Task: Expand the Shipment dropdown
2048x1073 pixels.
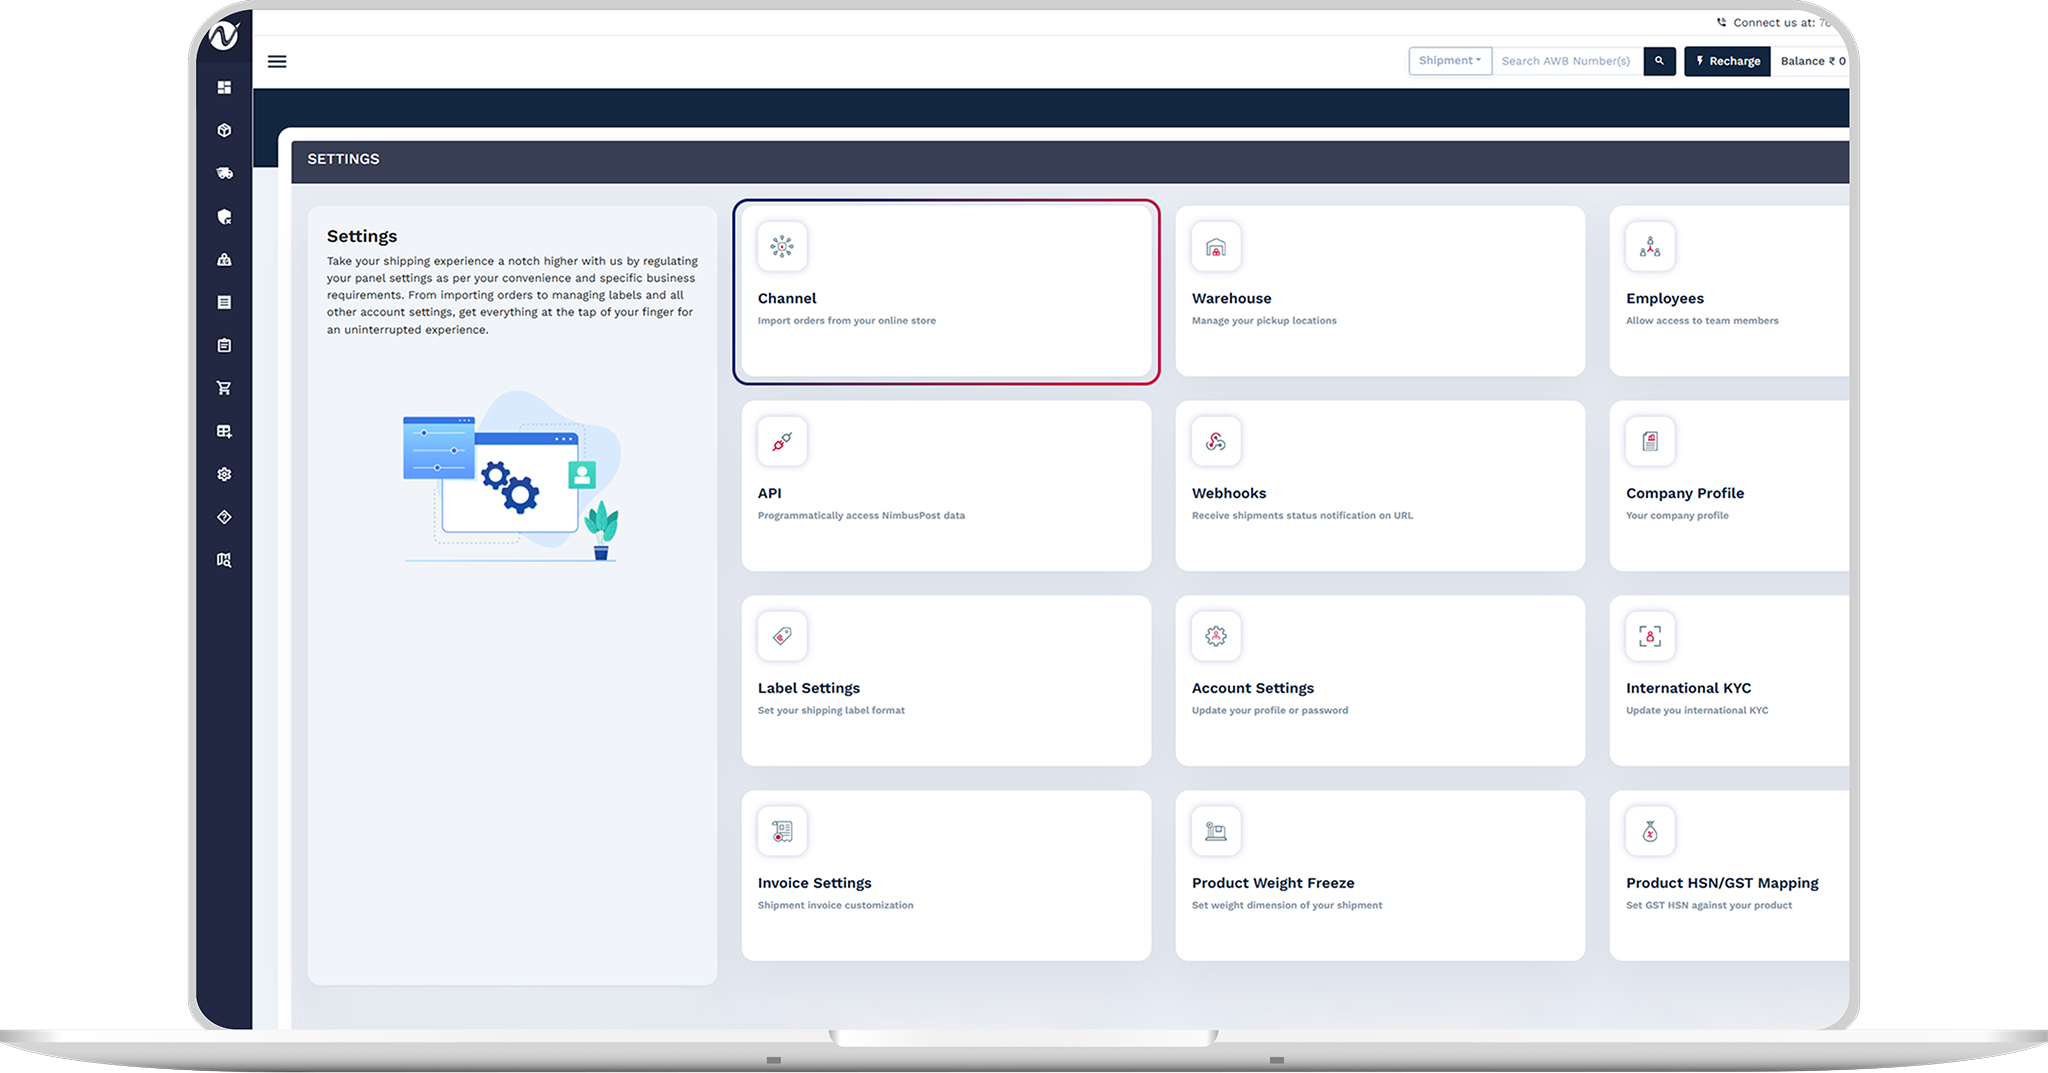Action: pos(1449,61)
